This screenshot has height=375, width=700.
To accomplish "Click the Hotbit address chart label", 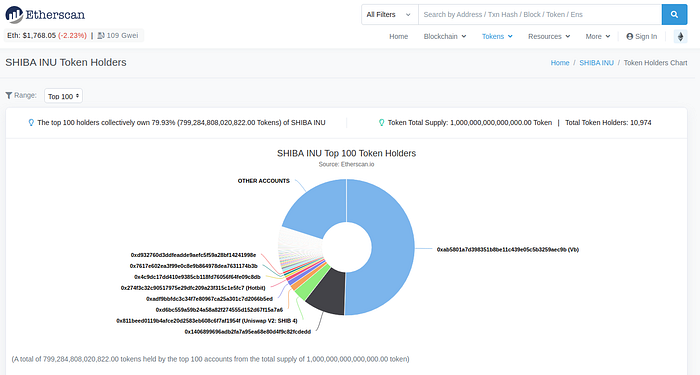I will coord(193,288).
